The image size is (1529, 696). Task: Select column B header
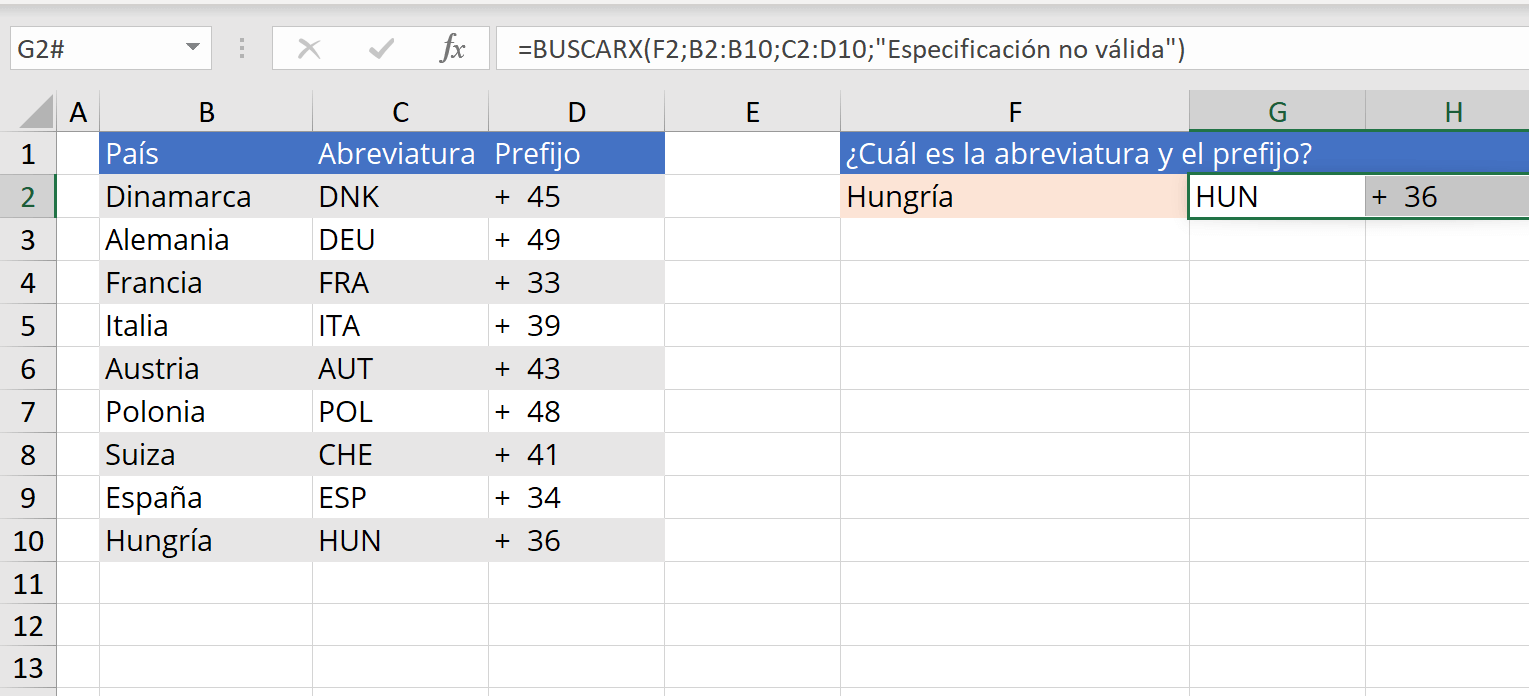point(206,112)
